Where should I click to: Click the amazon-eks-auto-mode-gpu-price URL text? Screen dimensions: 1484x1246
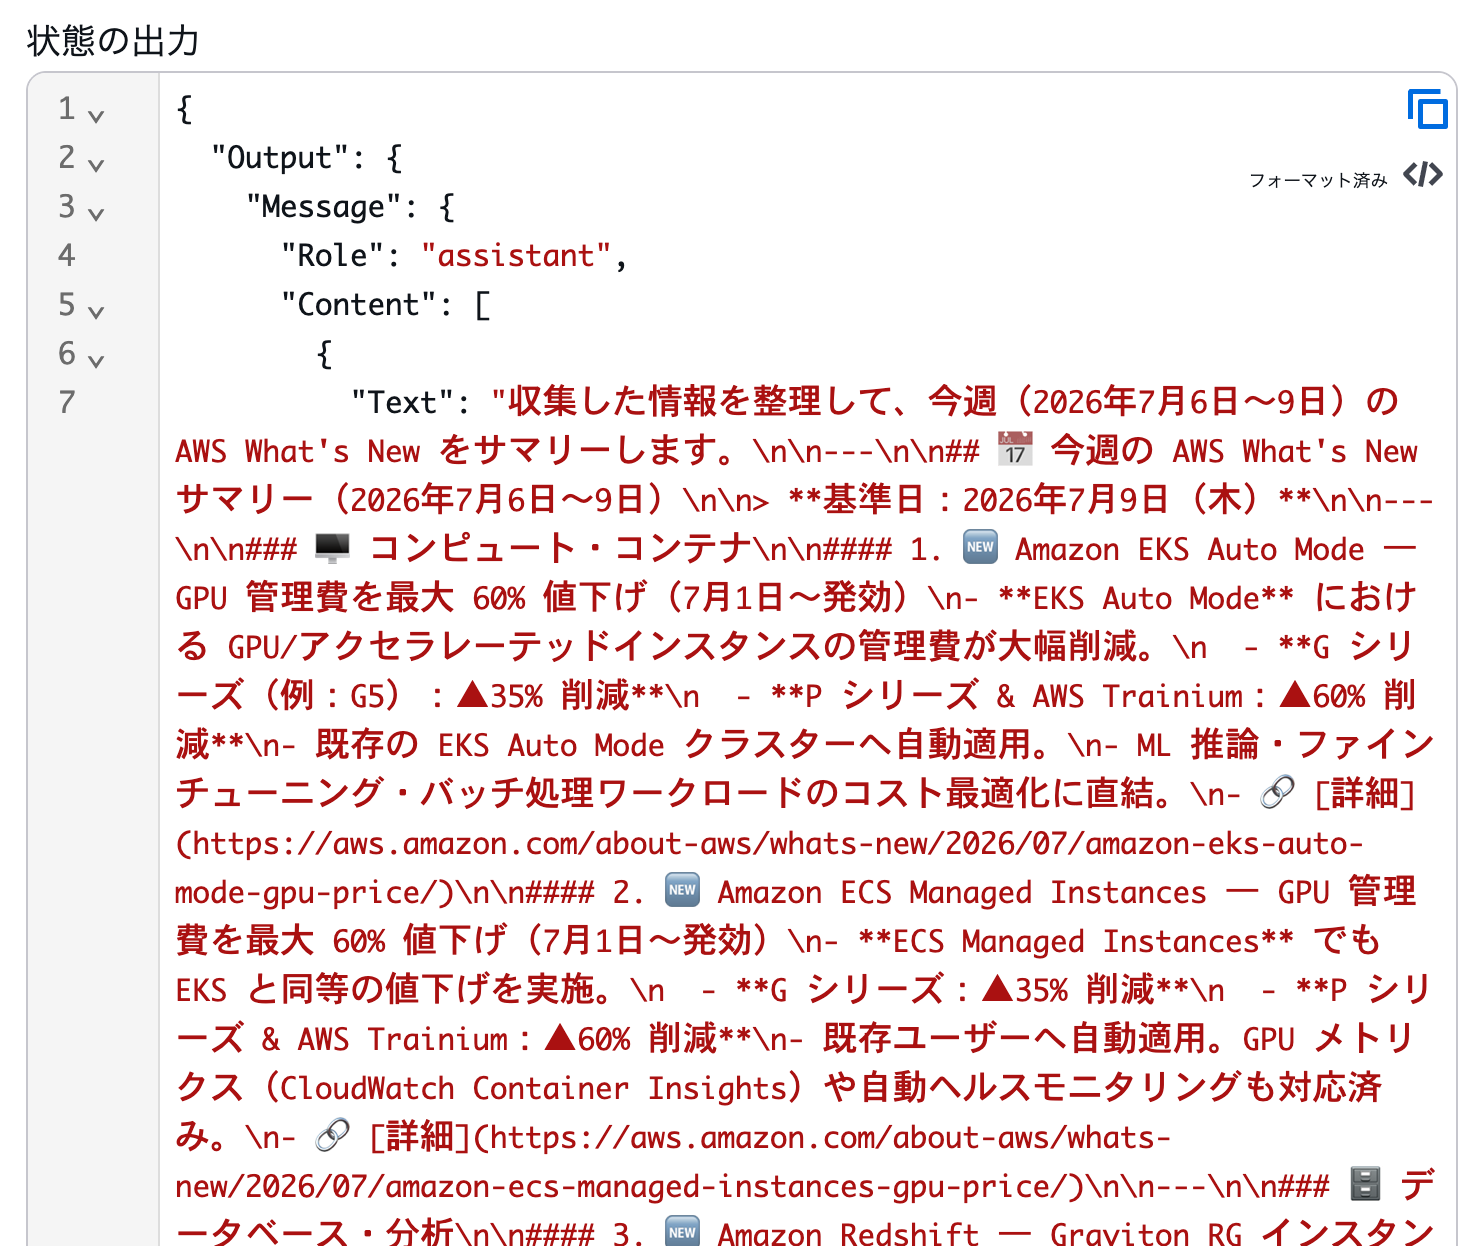769,868
